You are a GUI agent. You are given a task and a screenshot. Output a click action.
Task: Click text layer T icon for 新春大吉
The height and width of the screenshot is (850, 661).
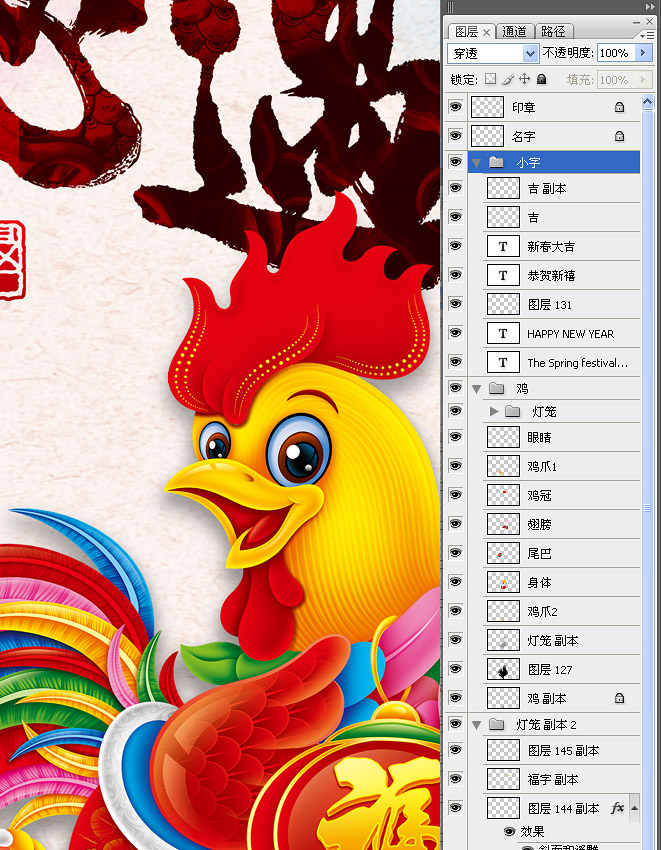(x=503, y=247)
